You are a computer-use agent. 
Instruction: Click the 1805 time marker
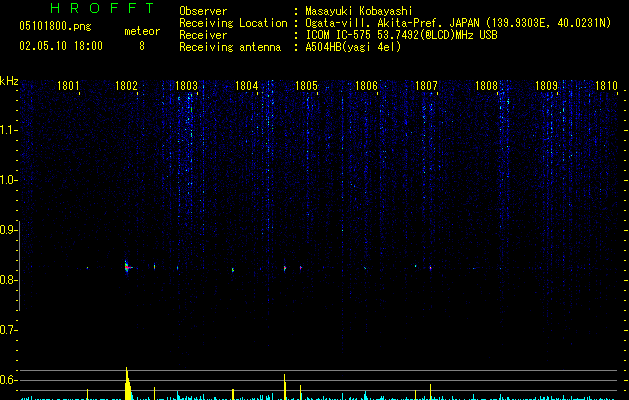click(306, 86)
